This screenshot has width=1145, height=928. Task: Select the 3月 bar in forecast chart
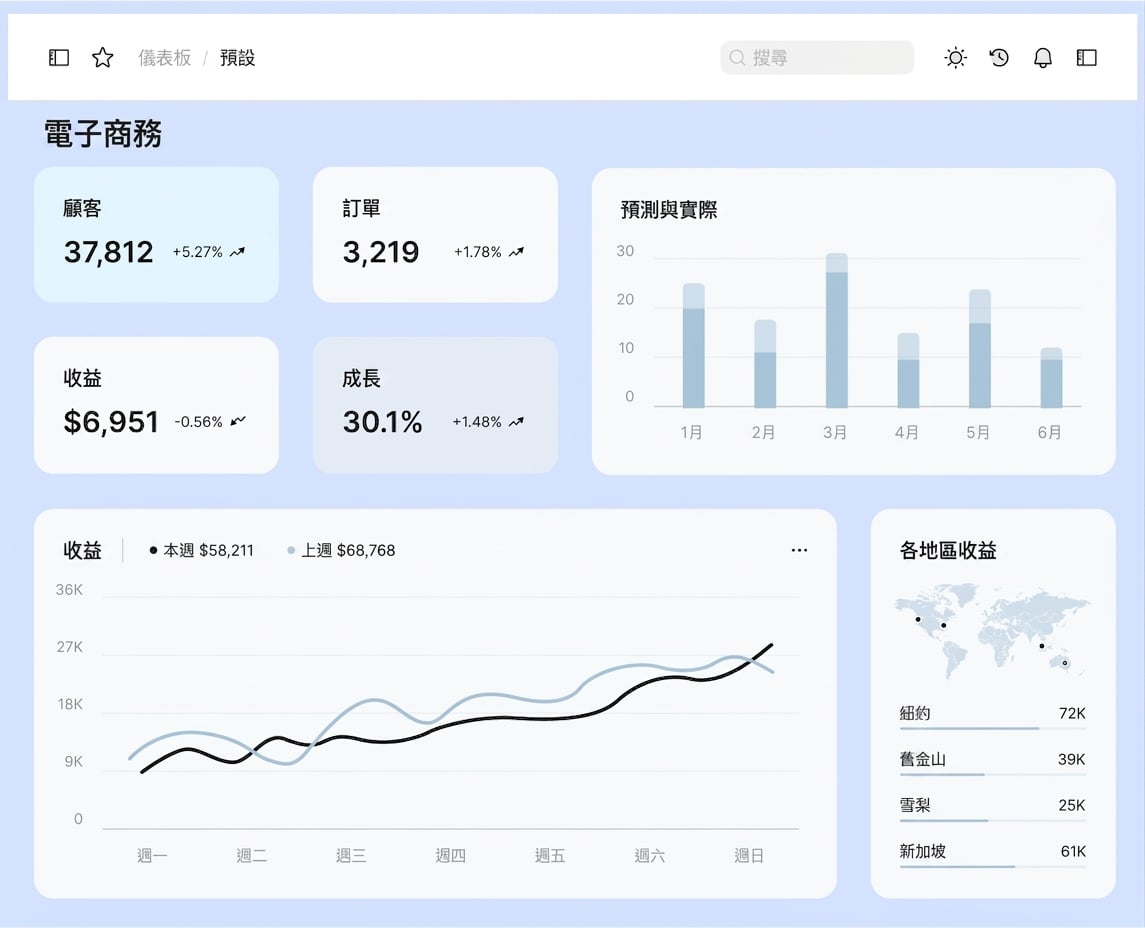pyautogui.click(x=837, y=330)
